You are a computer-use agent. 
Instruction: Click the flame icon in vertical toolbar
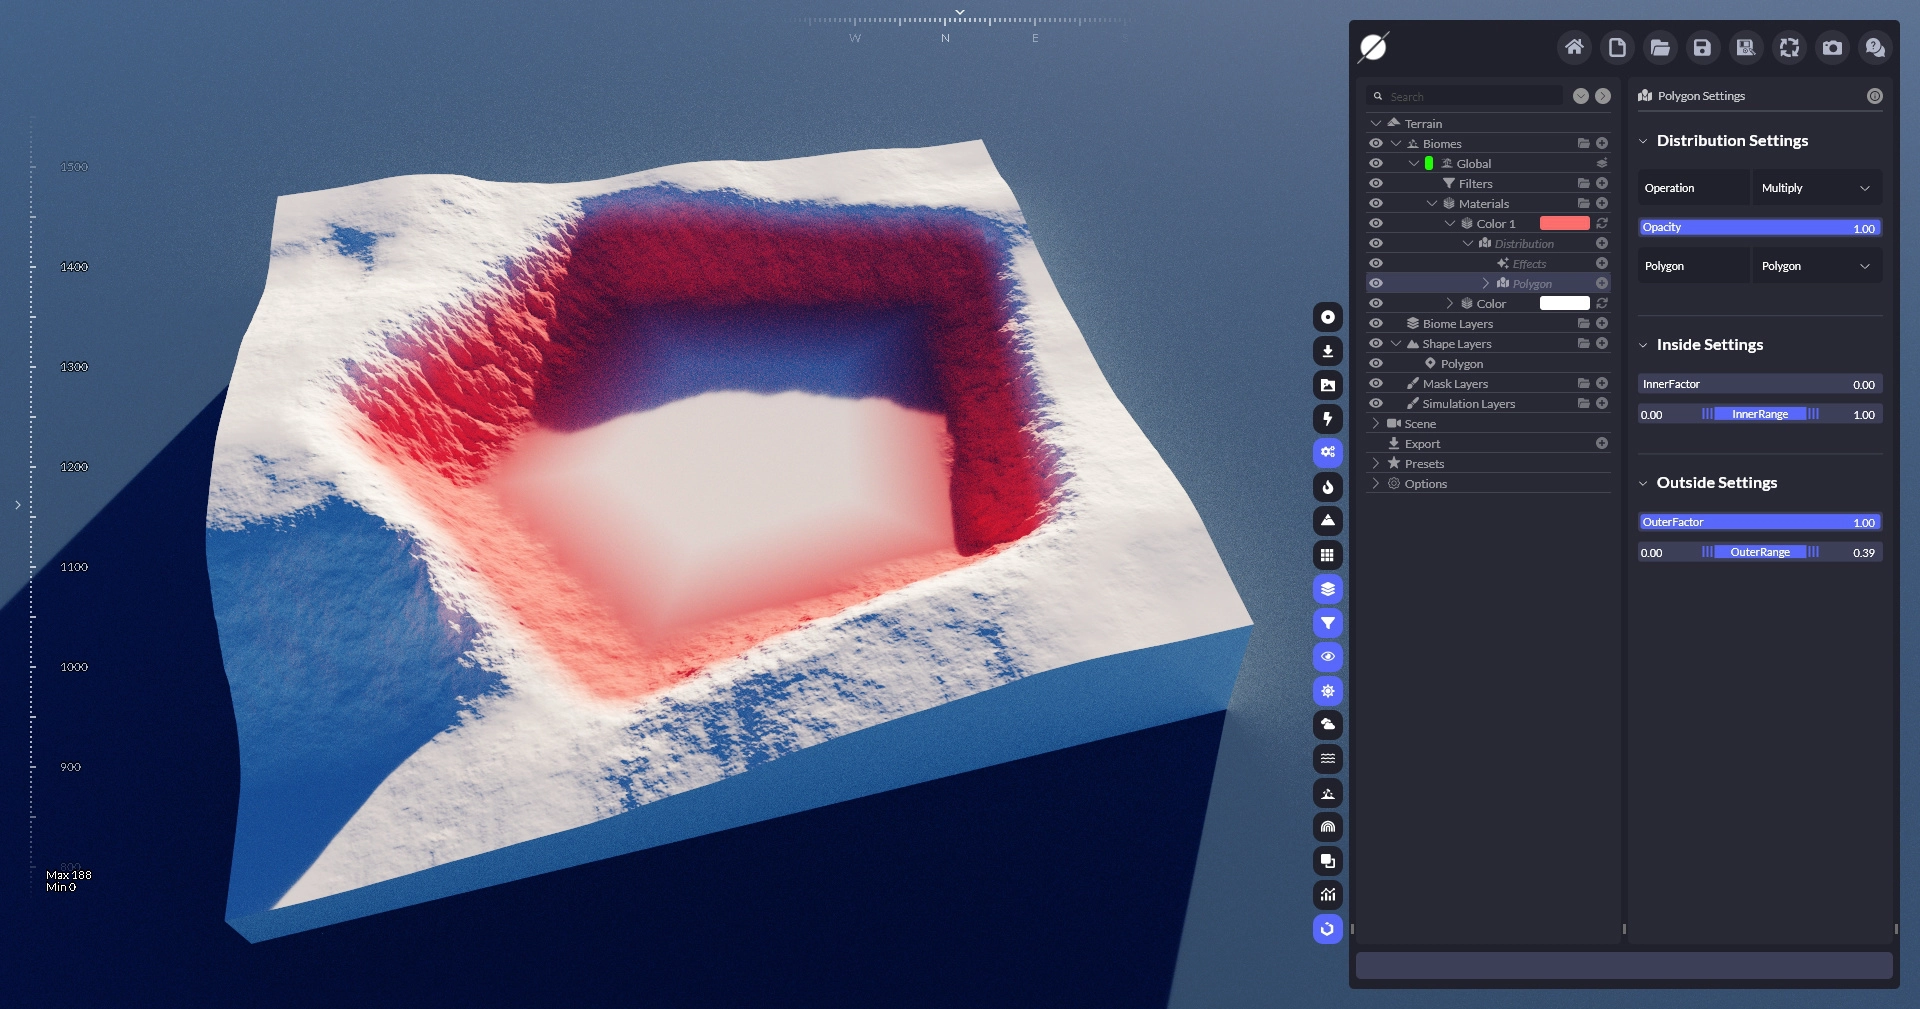tap(1327, 487)
